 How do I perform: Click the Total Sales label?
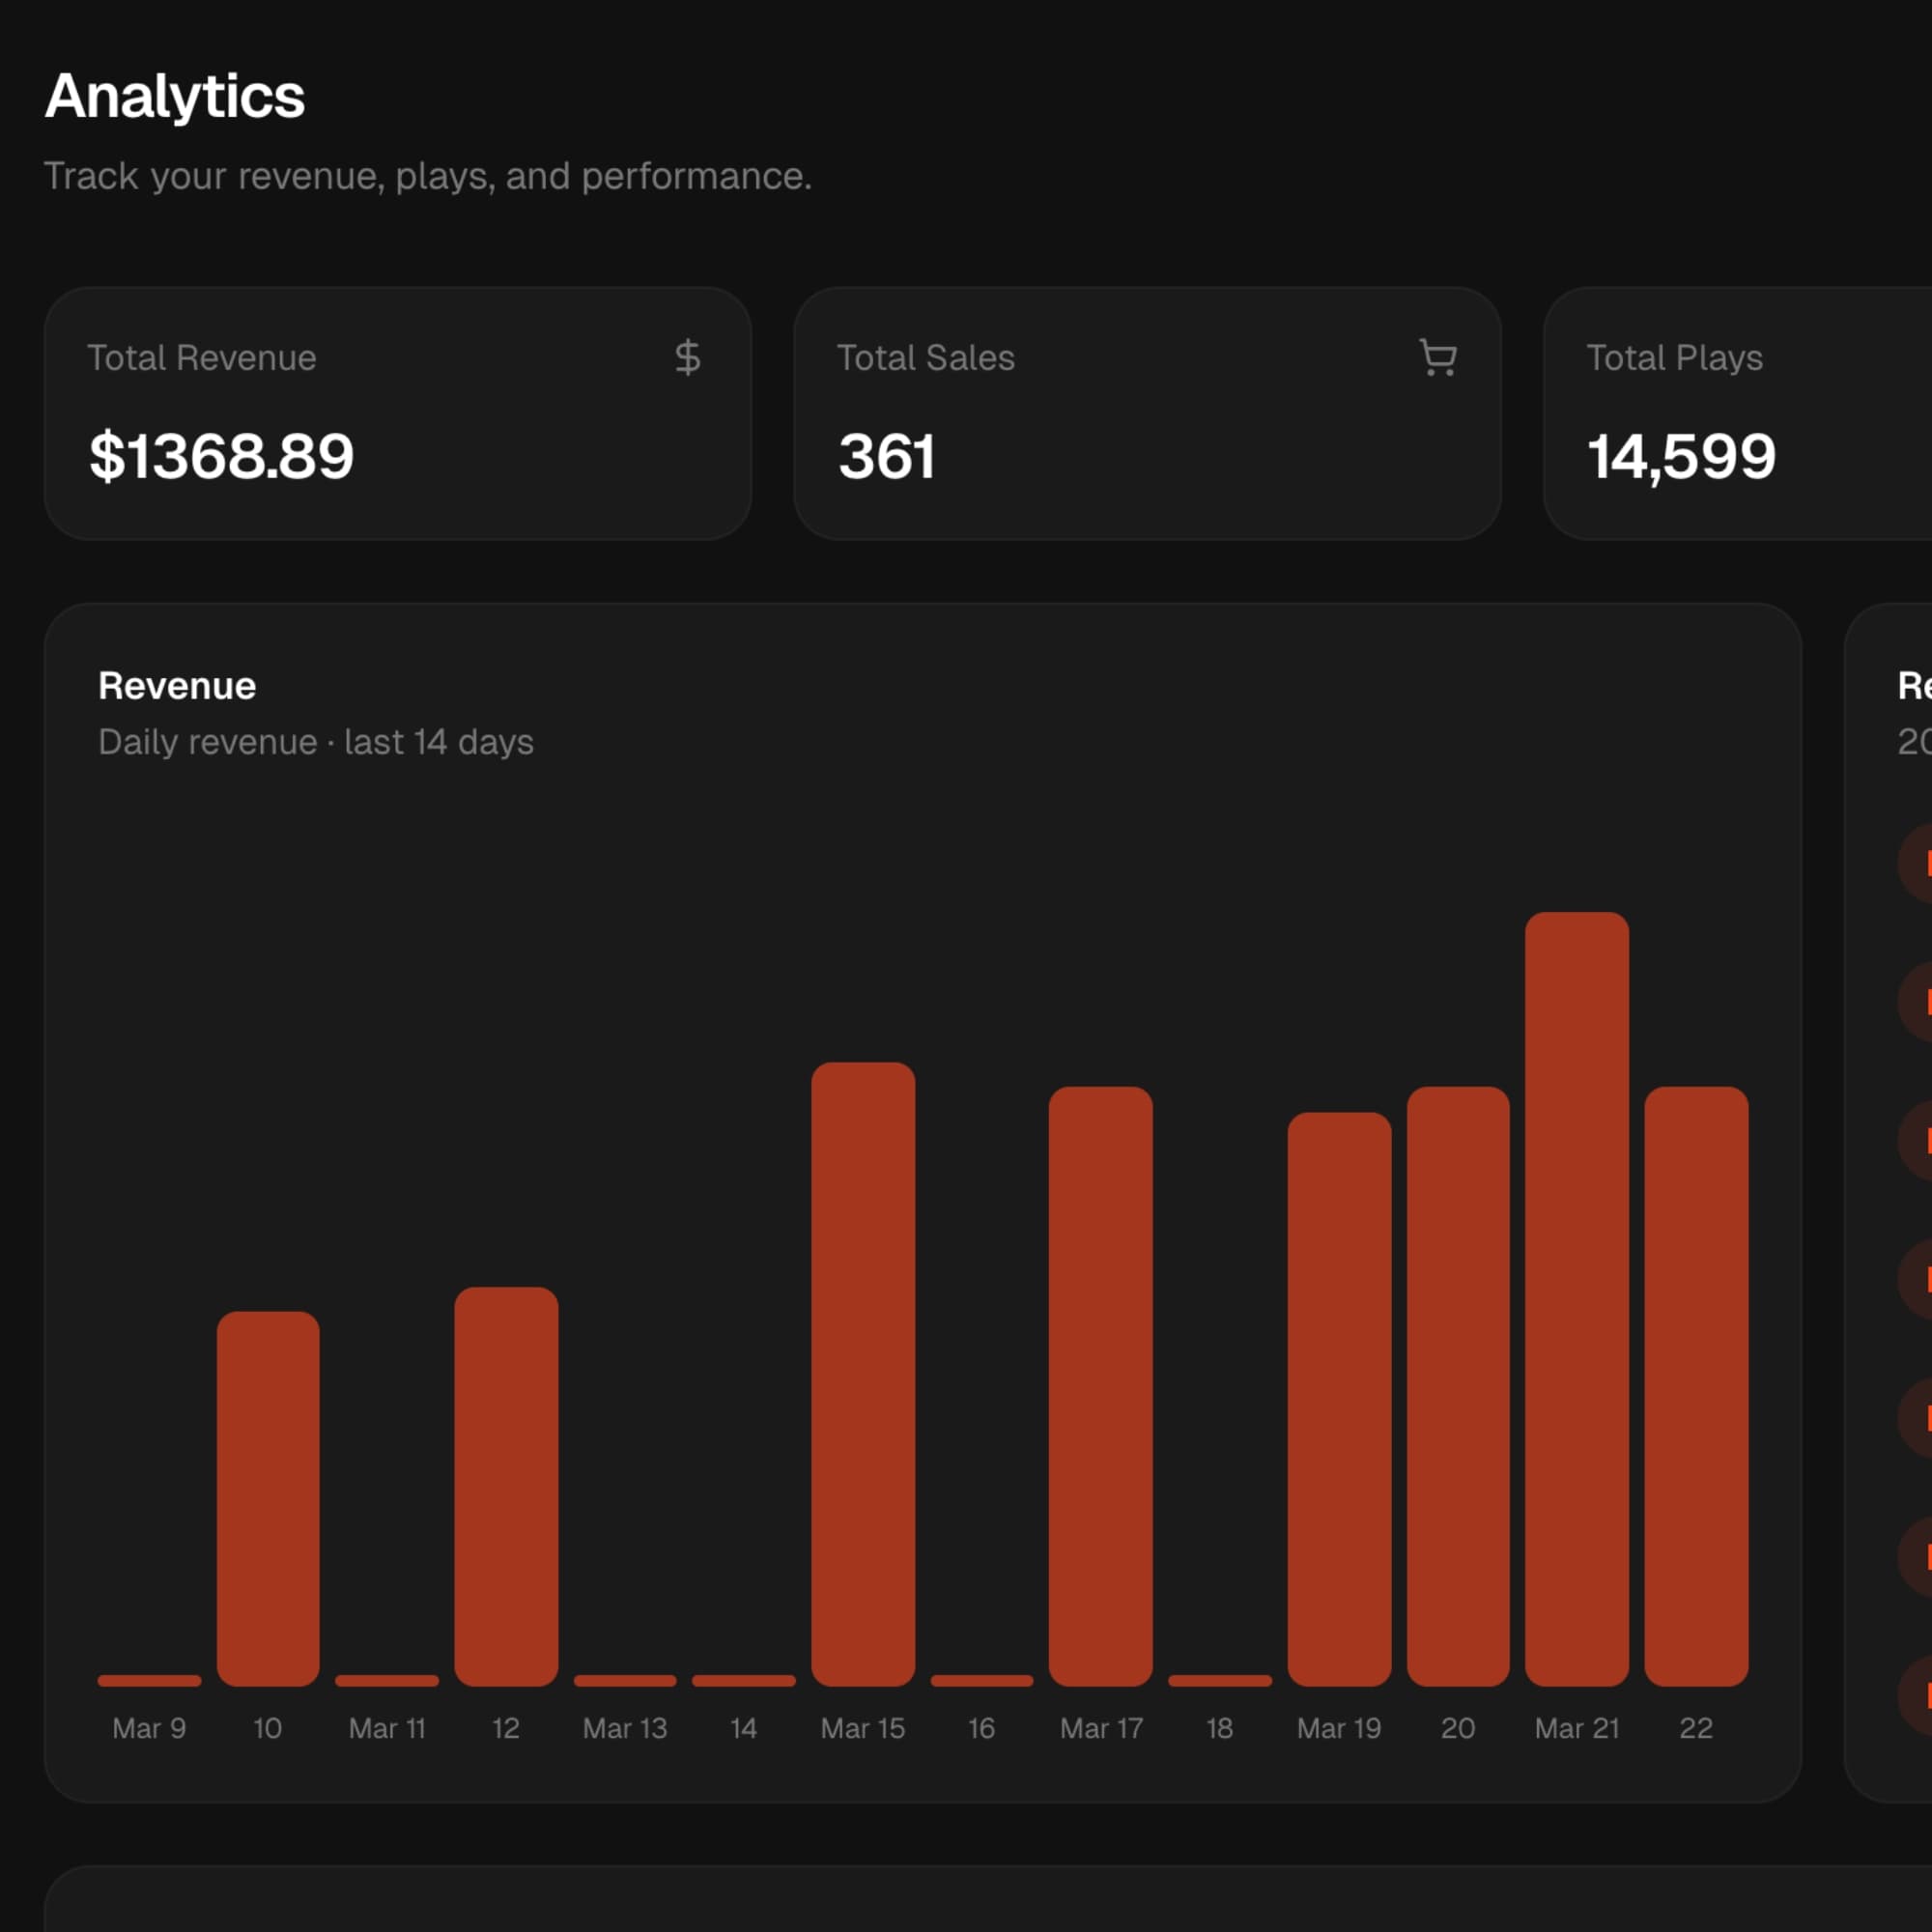pyautogui.click(x=926, y=358)
